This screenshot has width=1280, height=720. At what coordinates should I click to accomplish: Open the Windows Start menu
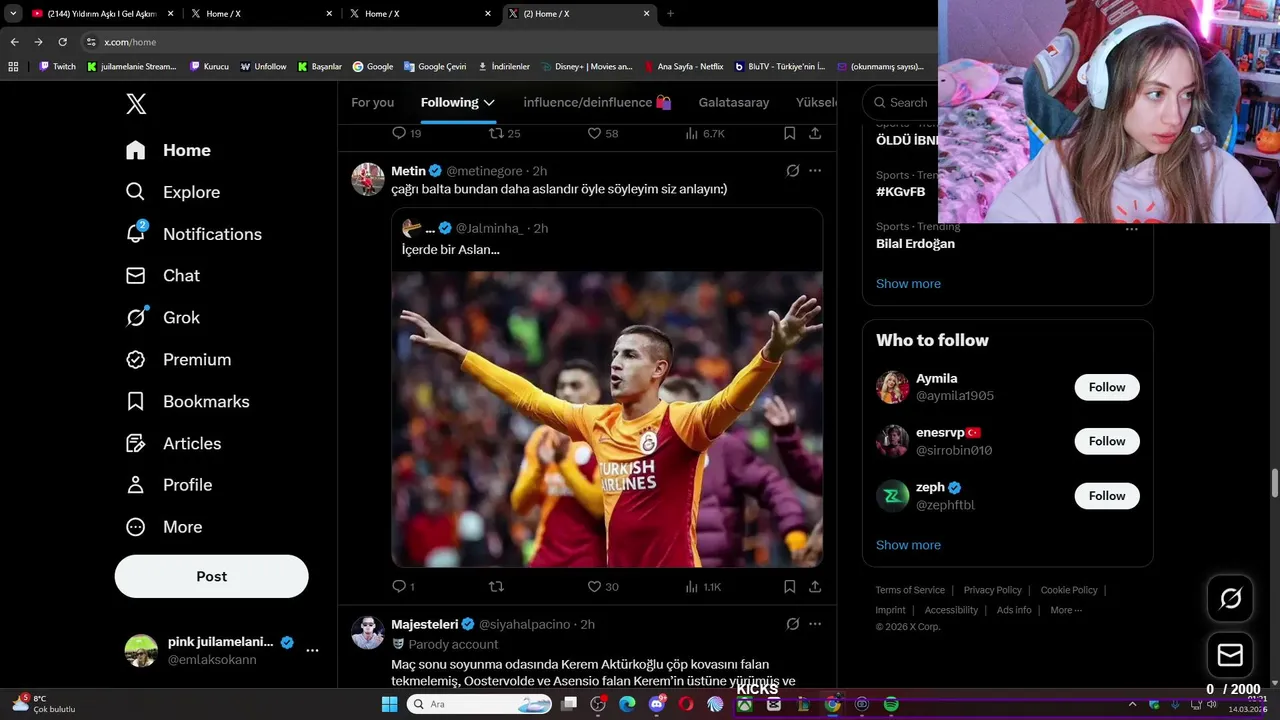pyautogui.click(x=390, y=704)
